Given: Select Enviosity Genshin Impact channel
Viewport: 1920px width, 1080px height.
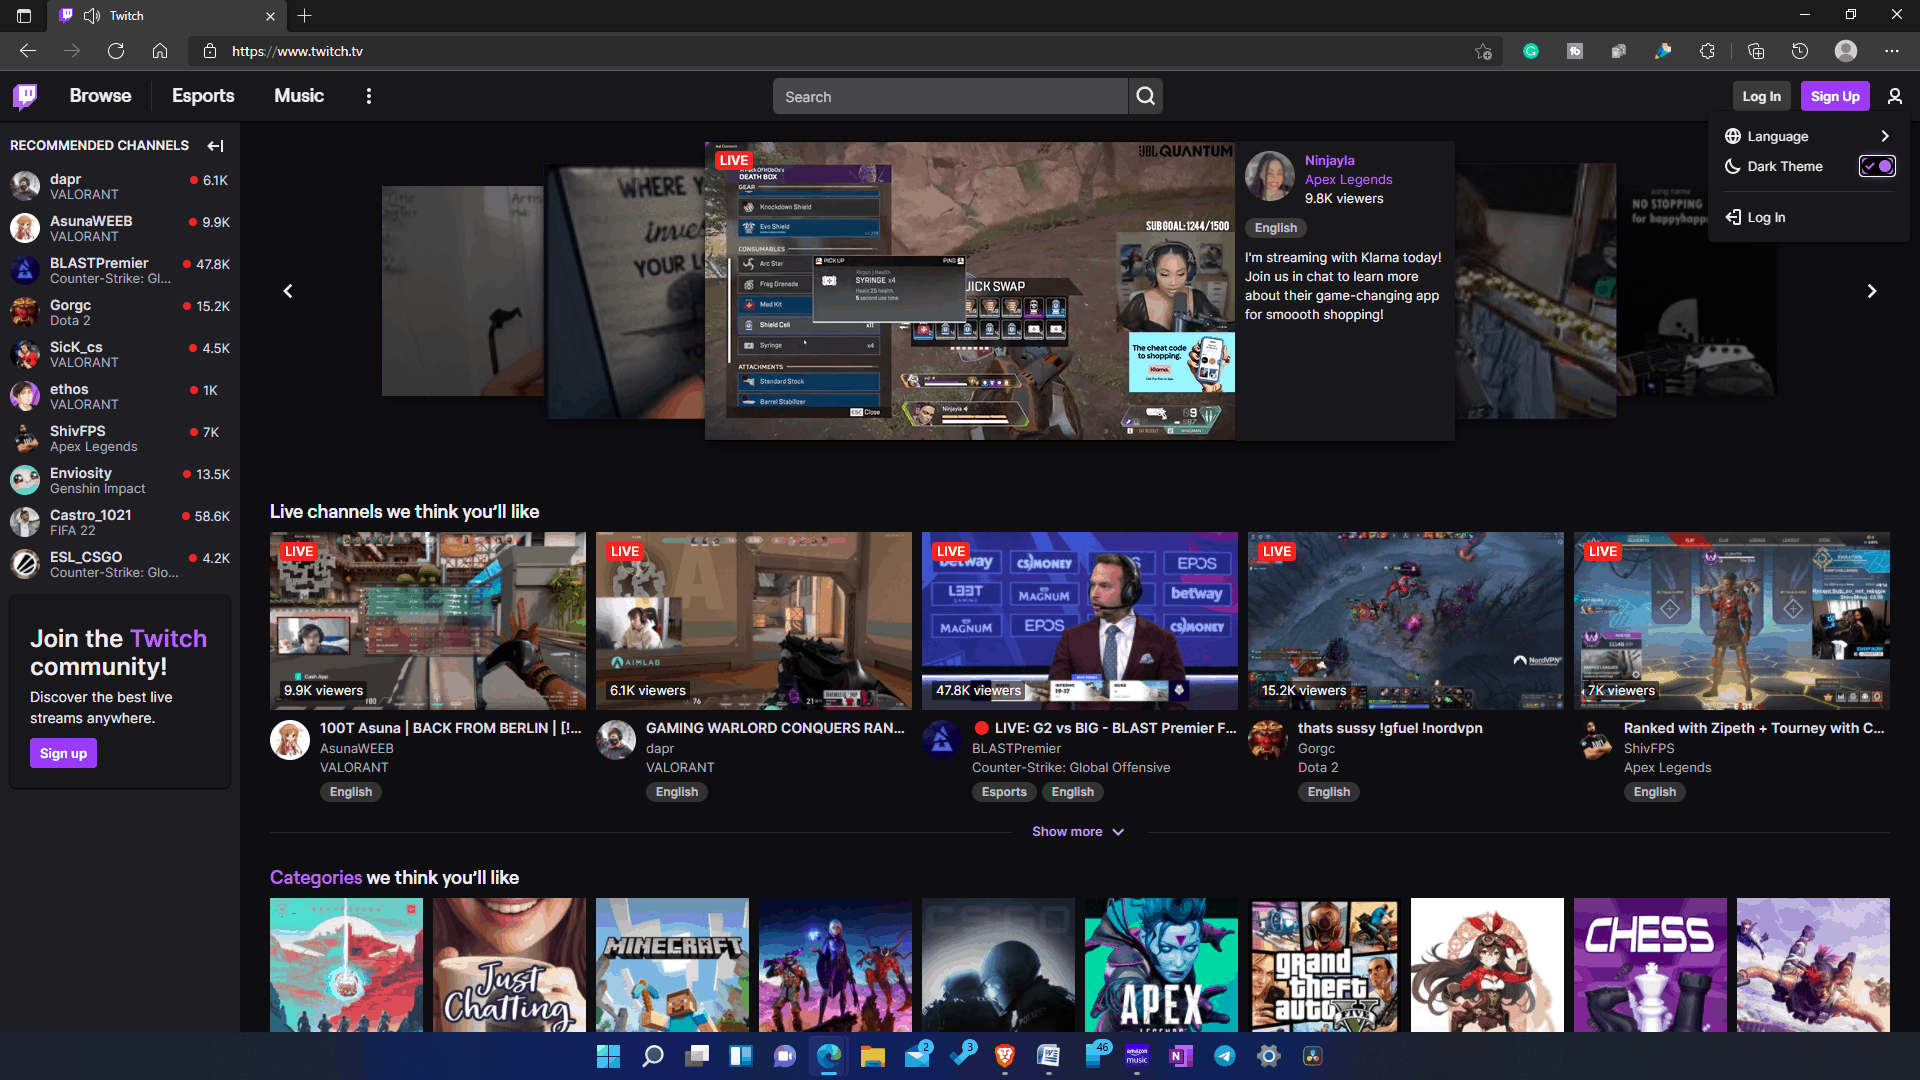Looking at the screenshot, I should [x=120, y=480].
